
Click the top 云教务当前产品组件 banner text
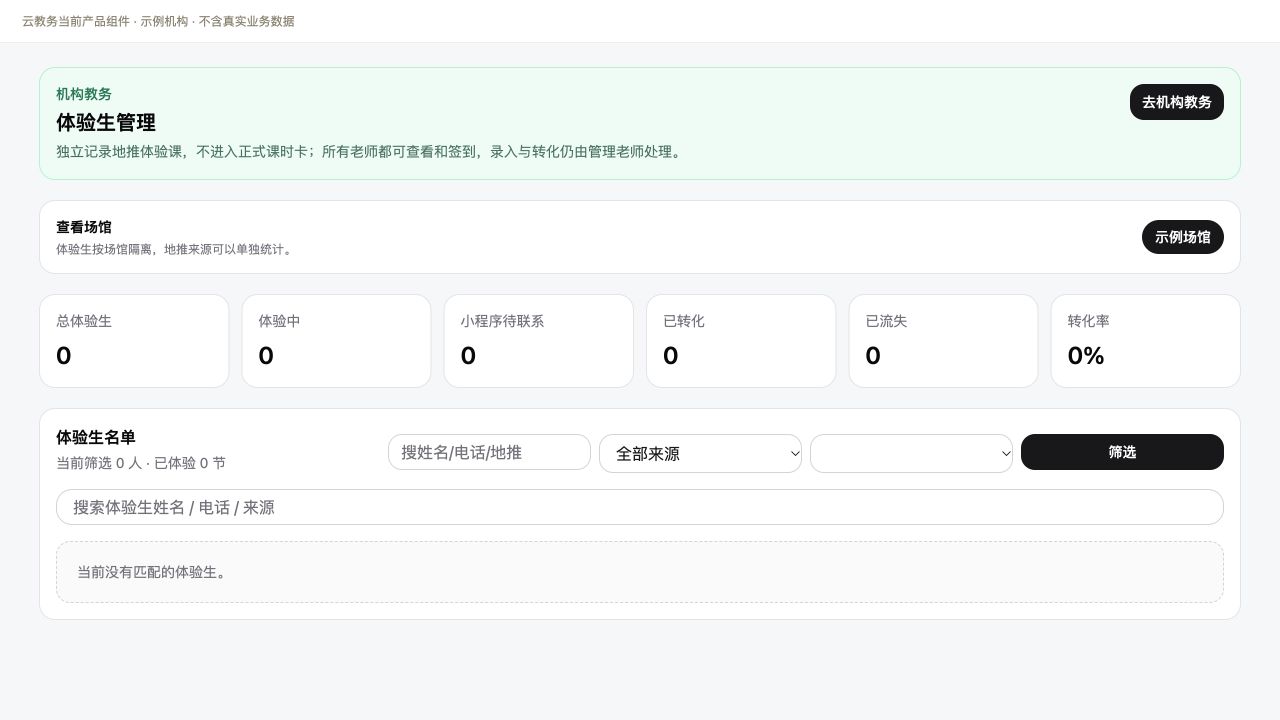point(158,21)
